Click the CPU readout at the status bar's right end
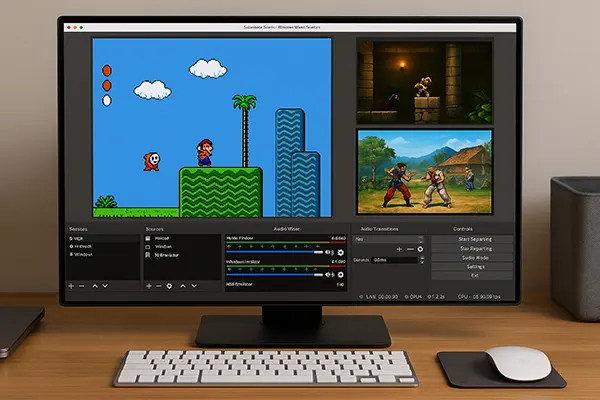 click(x=479, y=297)
